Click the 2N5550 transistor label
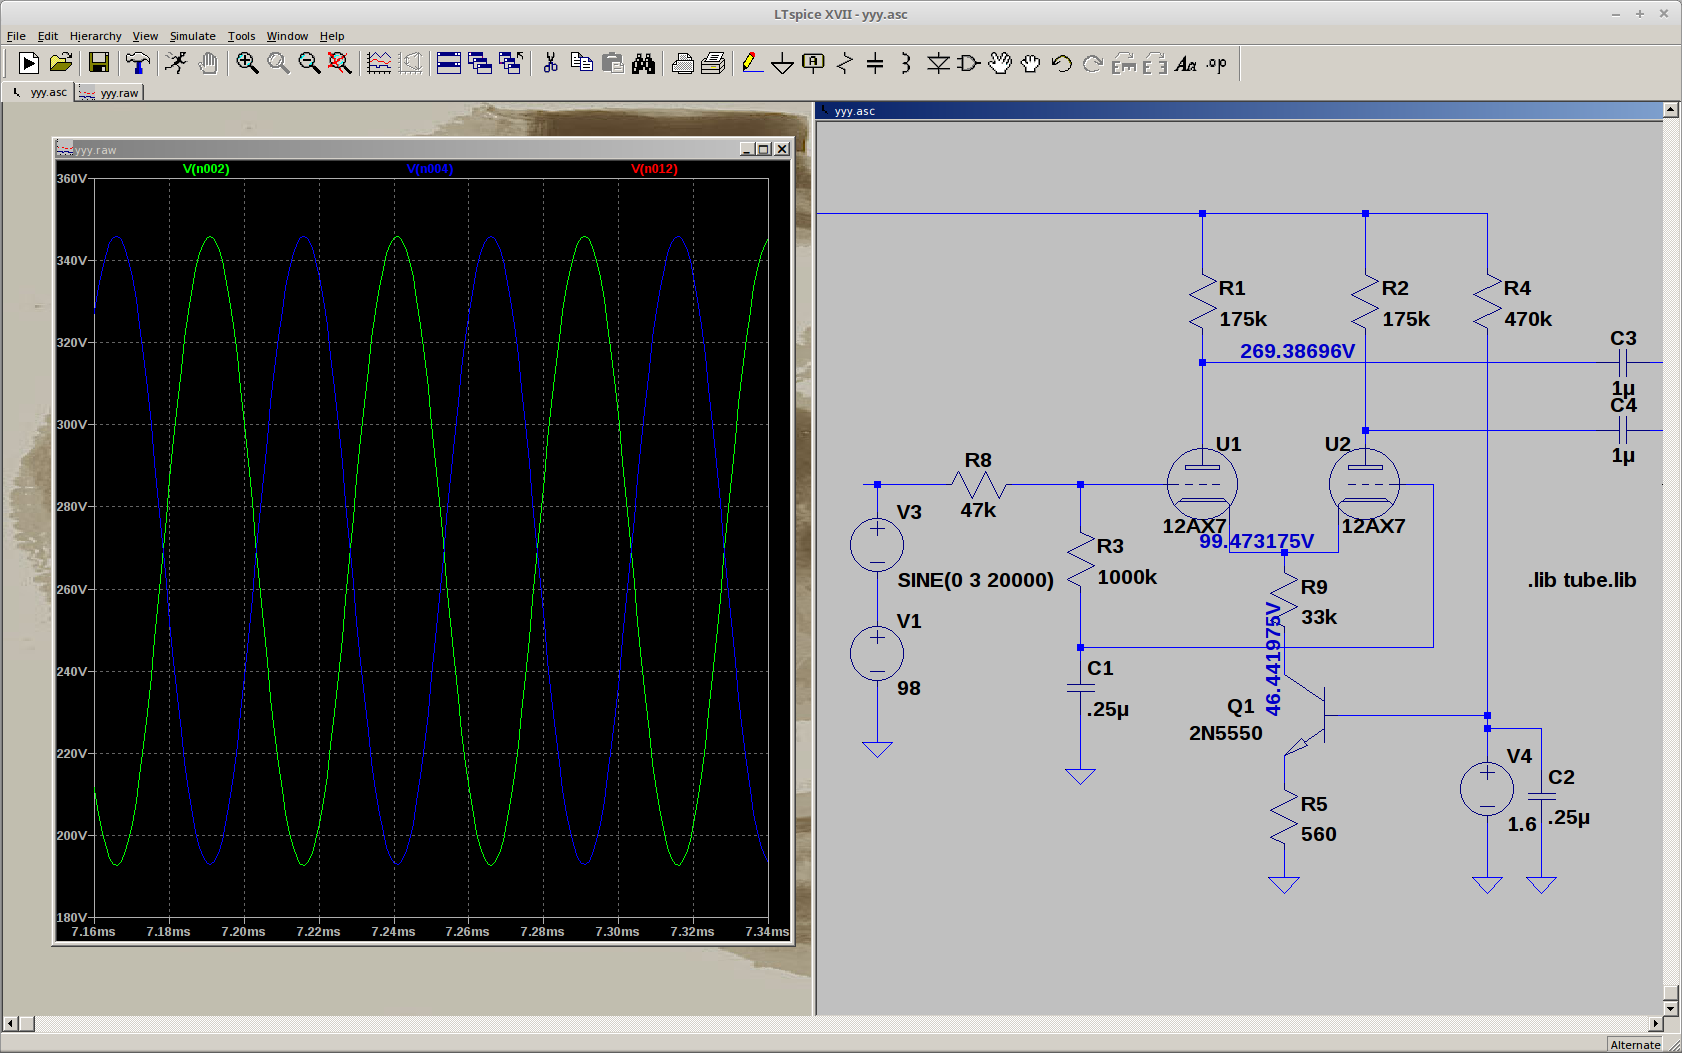This screenshot has width=1682, height=1053. click(1225, 733)
